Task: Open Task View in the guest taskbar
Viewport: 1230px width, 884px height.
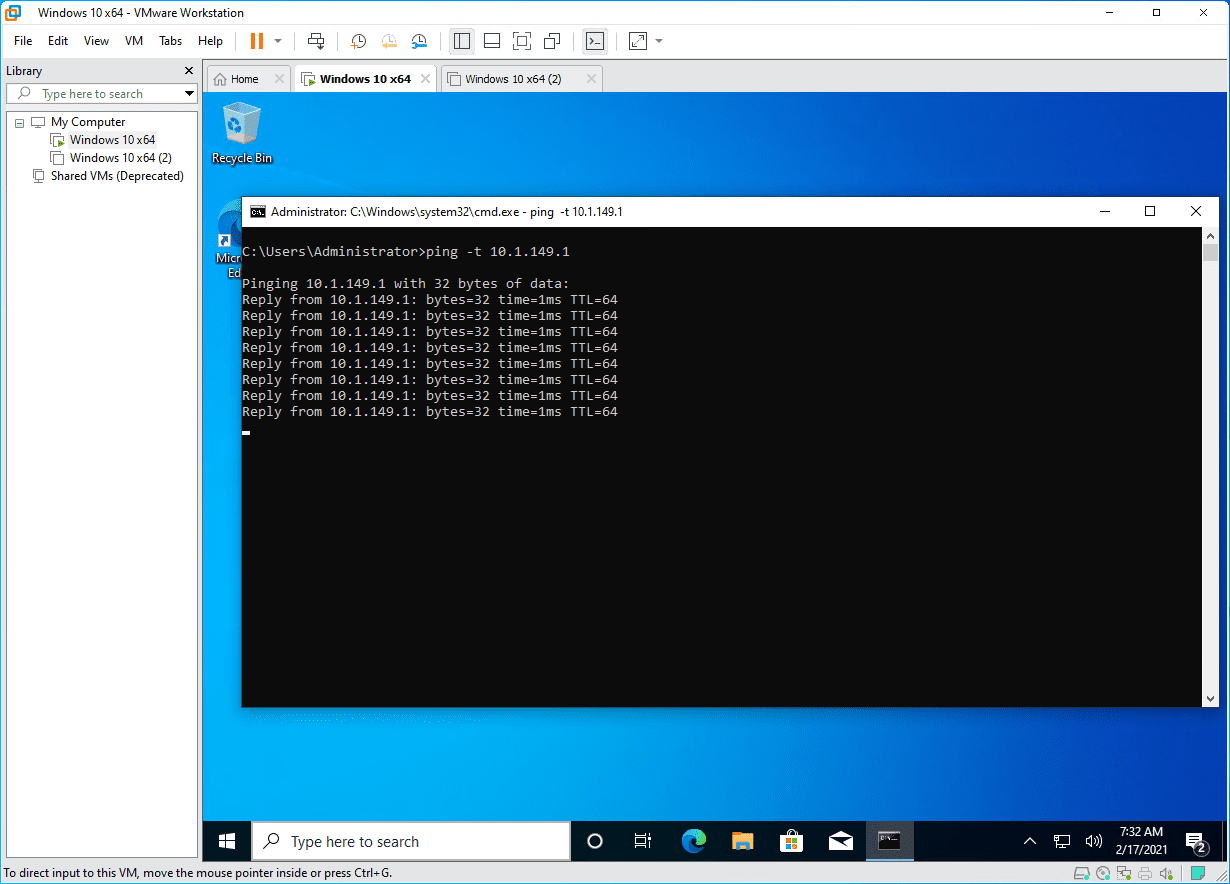Action: click(643, 841)
